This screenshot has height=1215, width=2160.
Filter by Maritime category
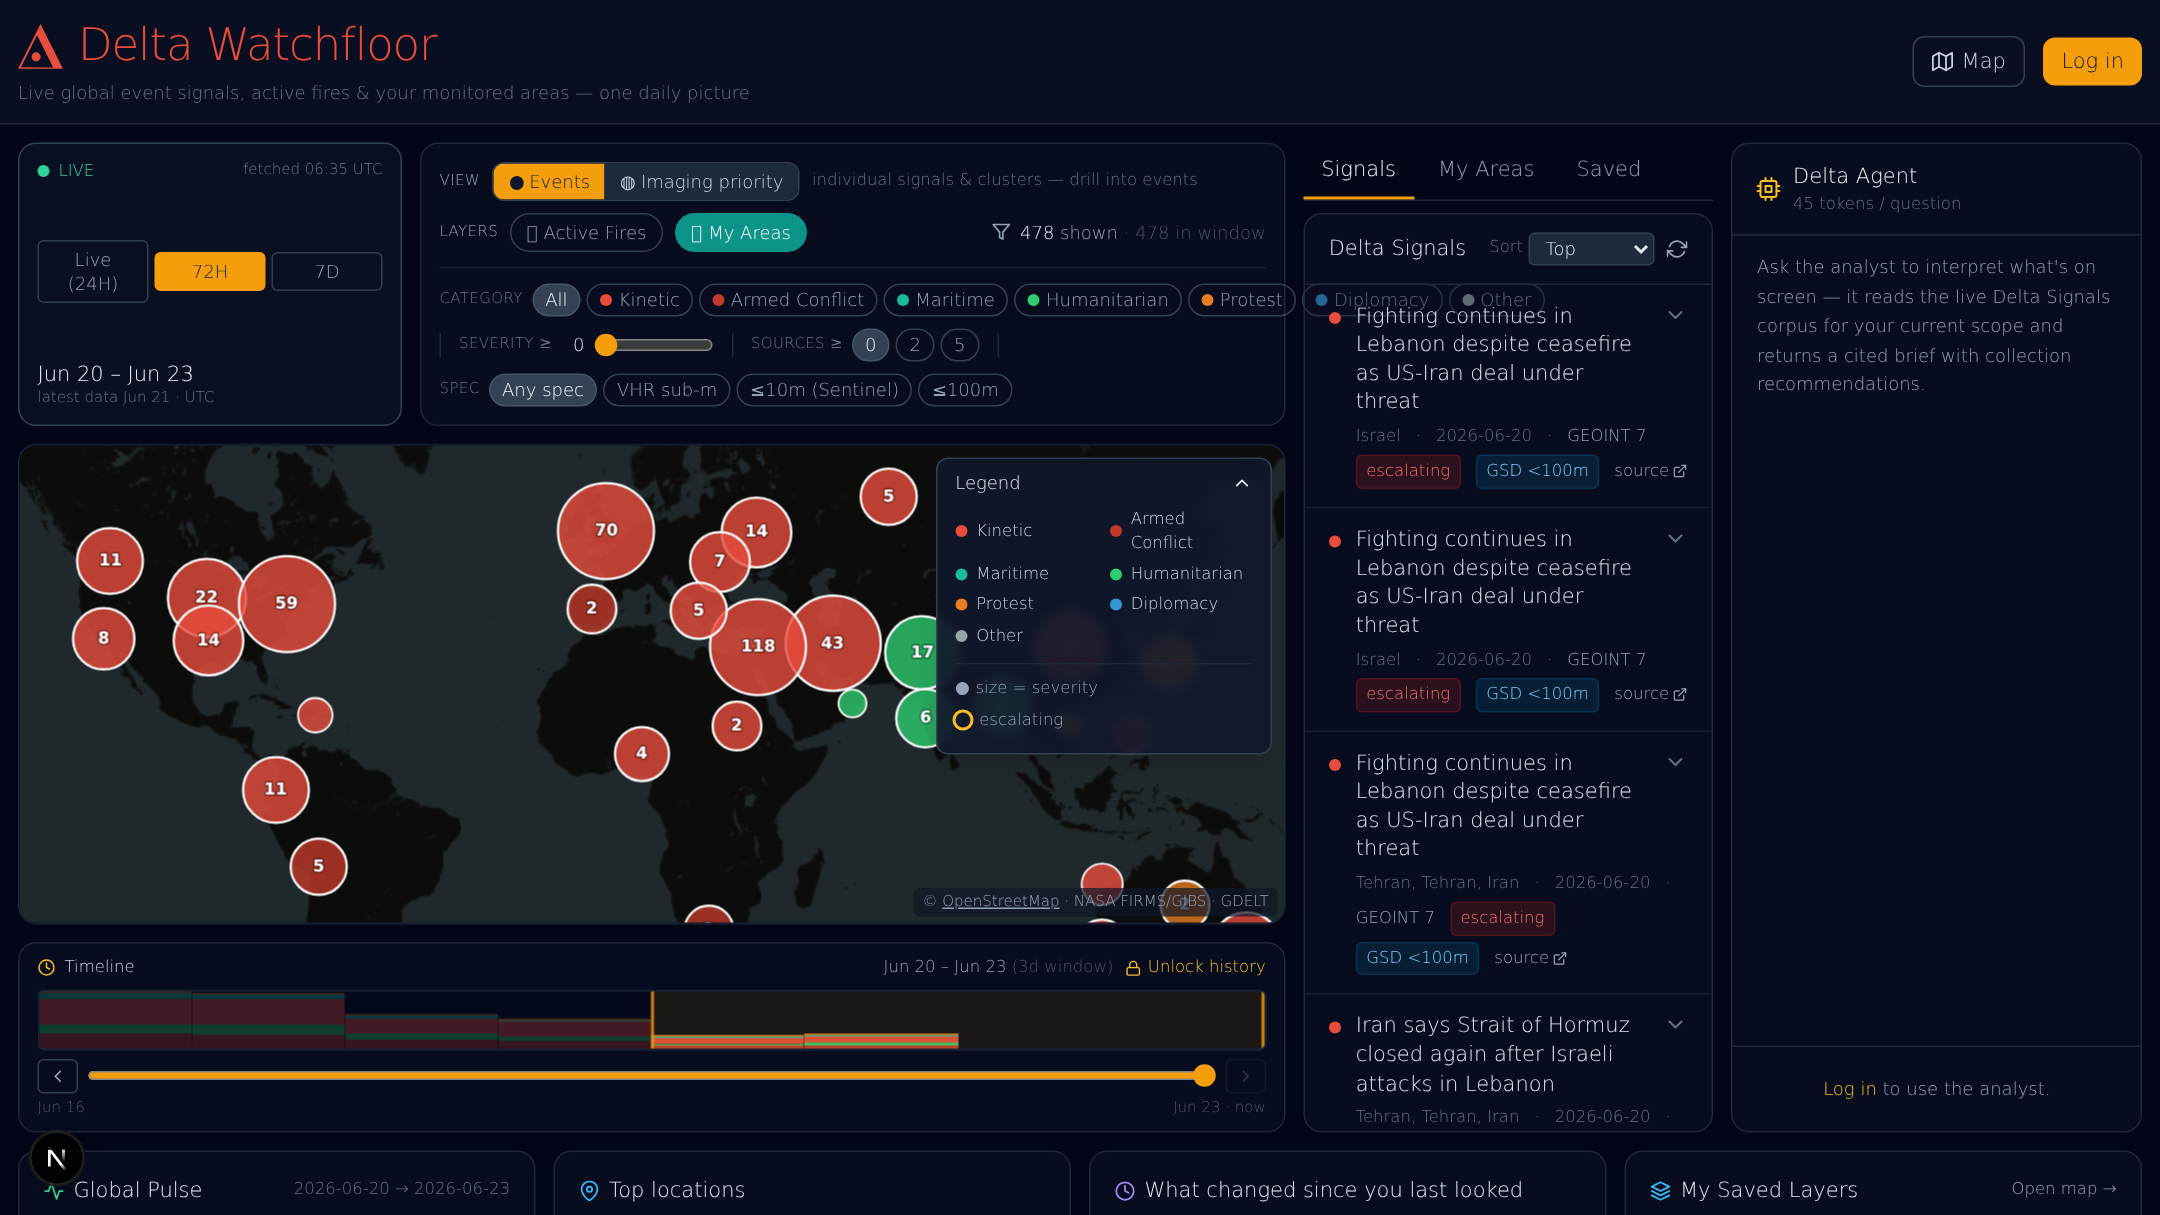(945, 299)
